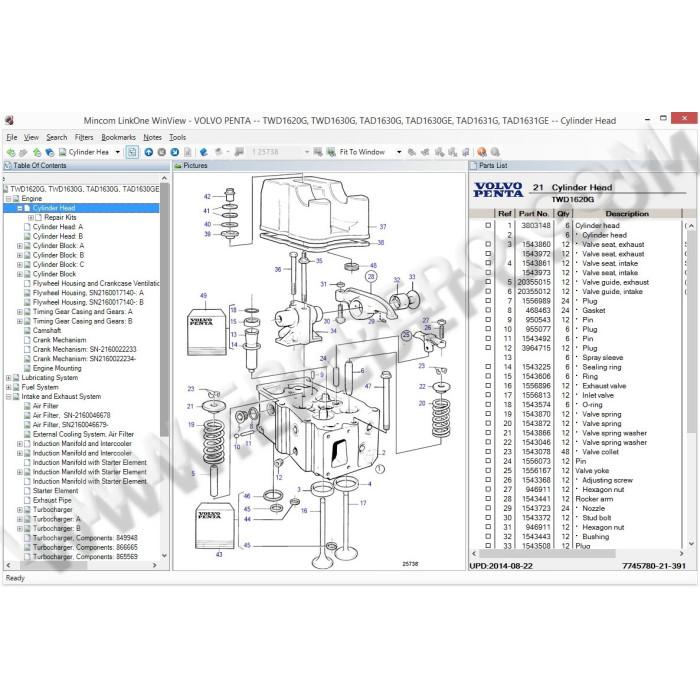Click the Volvo Penta logo in Parts List
This screenshot has height=700, width=700.
pyautogui.click(x=498, y=190)
